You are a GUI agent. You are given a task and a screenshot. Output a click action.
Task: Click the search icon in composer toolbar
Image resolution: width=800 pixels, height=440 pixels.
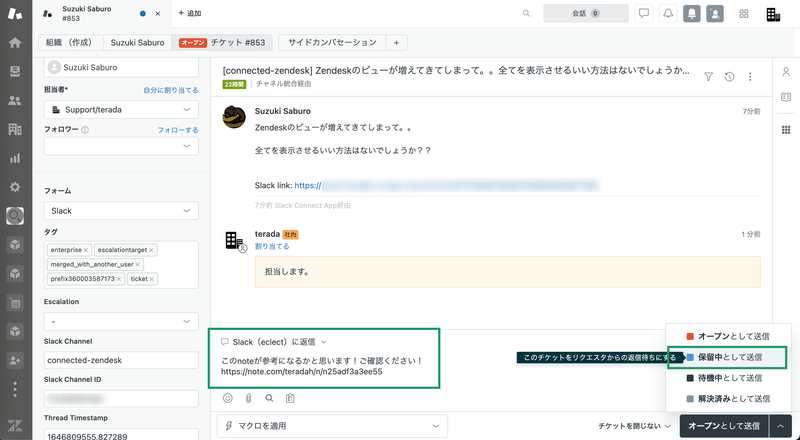269,398
